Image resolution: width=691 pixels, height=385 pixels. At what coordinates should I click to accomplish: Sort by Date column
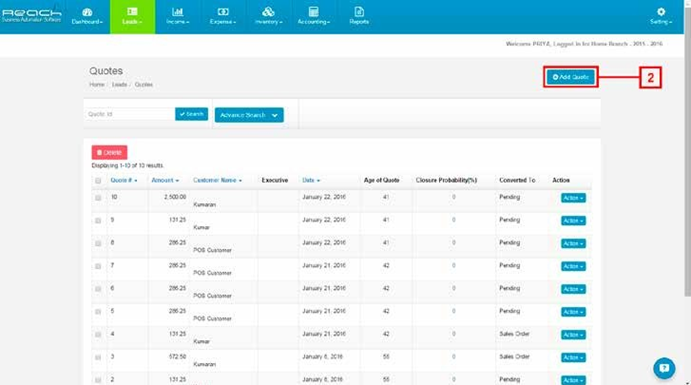click(311, 180)
